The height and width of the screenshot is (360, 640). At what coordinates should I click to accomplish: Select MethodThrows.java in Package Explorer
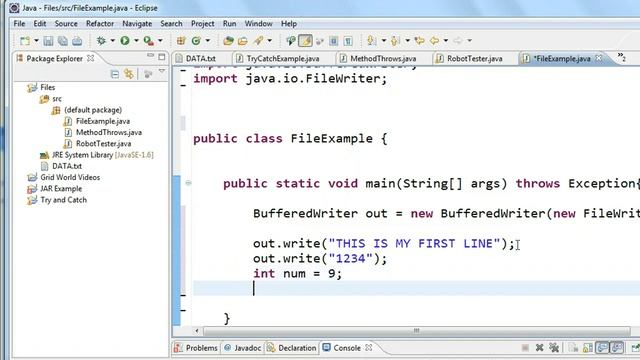tap(109, 133)
